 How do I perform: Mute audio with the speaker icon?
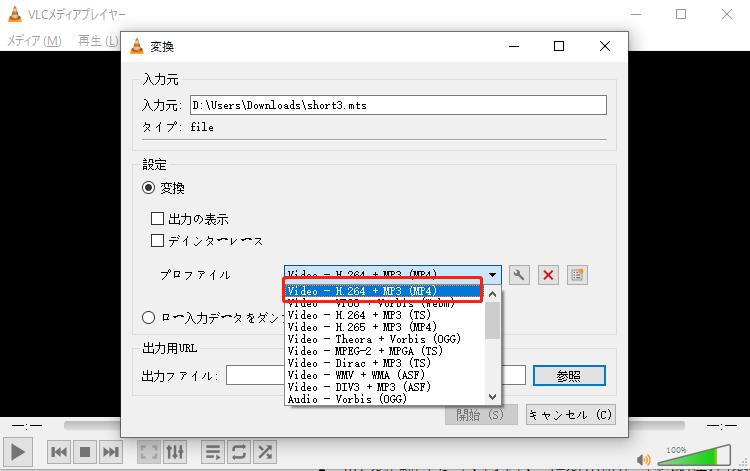point(643,460)
